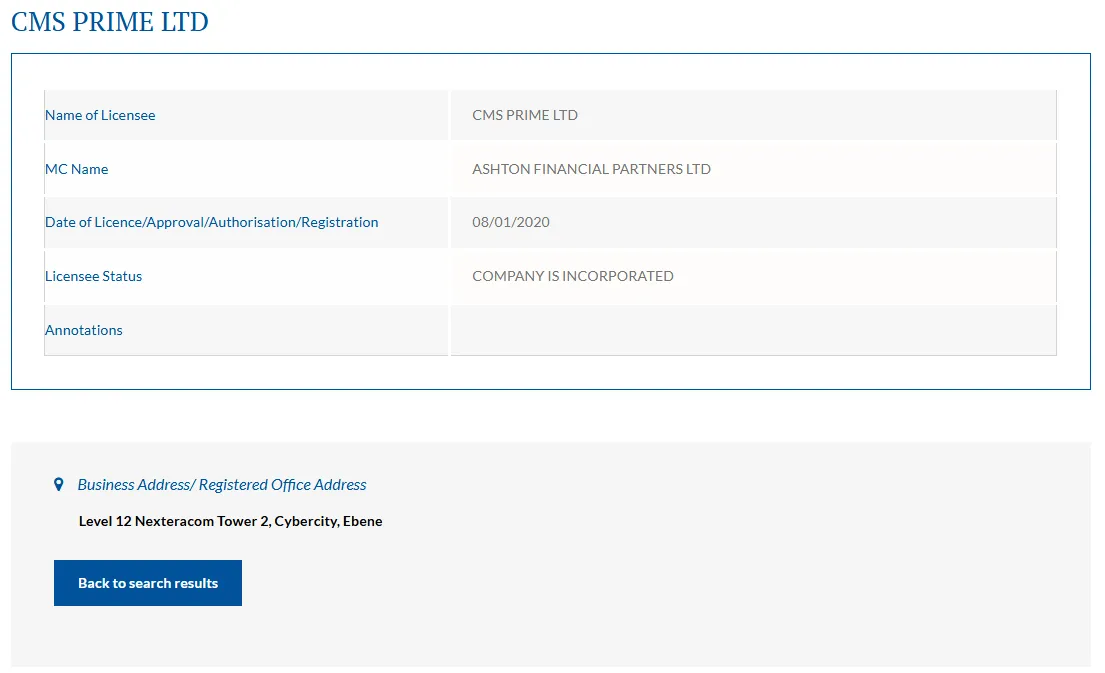This screenshot has width=1105, height=673.
Task: Click the Licensee Status label
Action: point(94,276)
